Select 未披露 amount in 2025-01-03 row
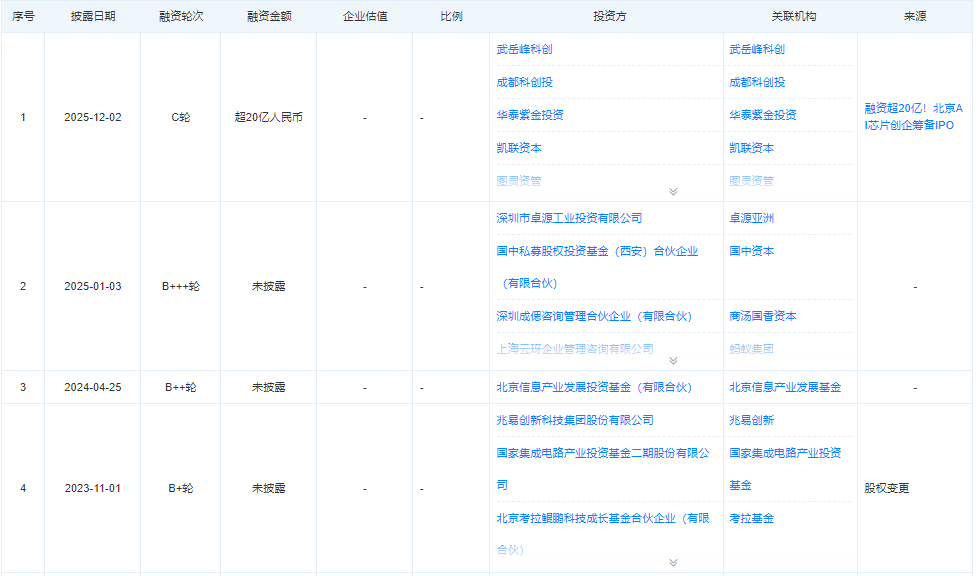 [x=269, y=286]
